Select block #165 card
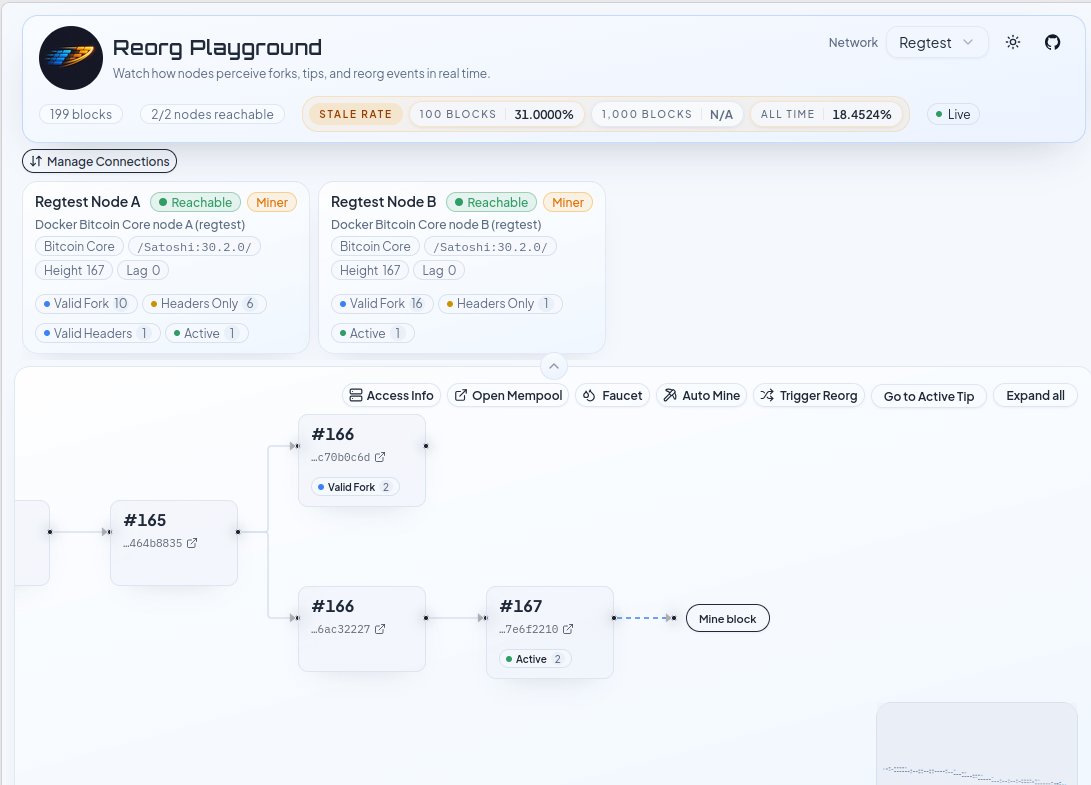 (x=174, y=543)
